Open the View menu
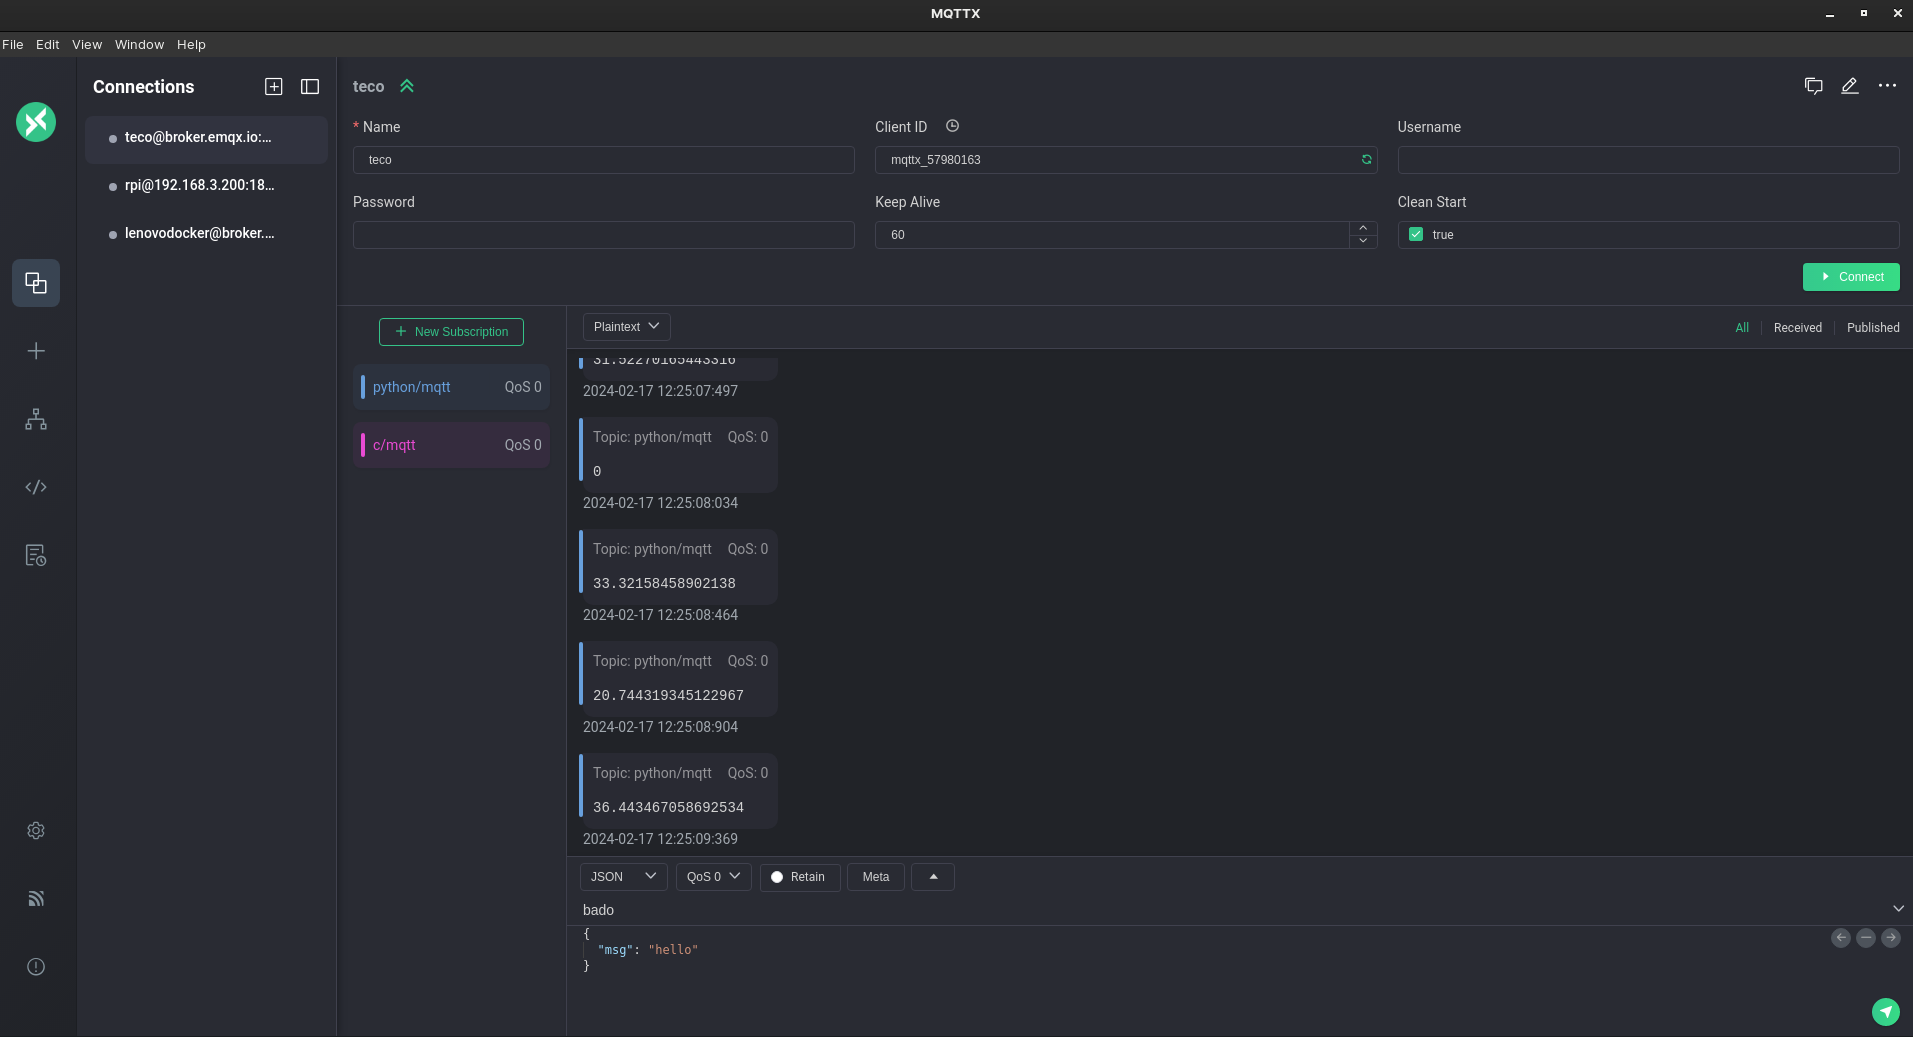 coord(87,44)
